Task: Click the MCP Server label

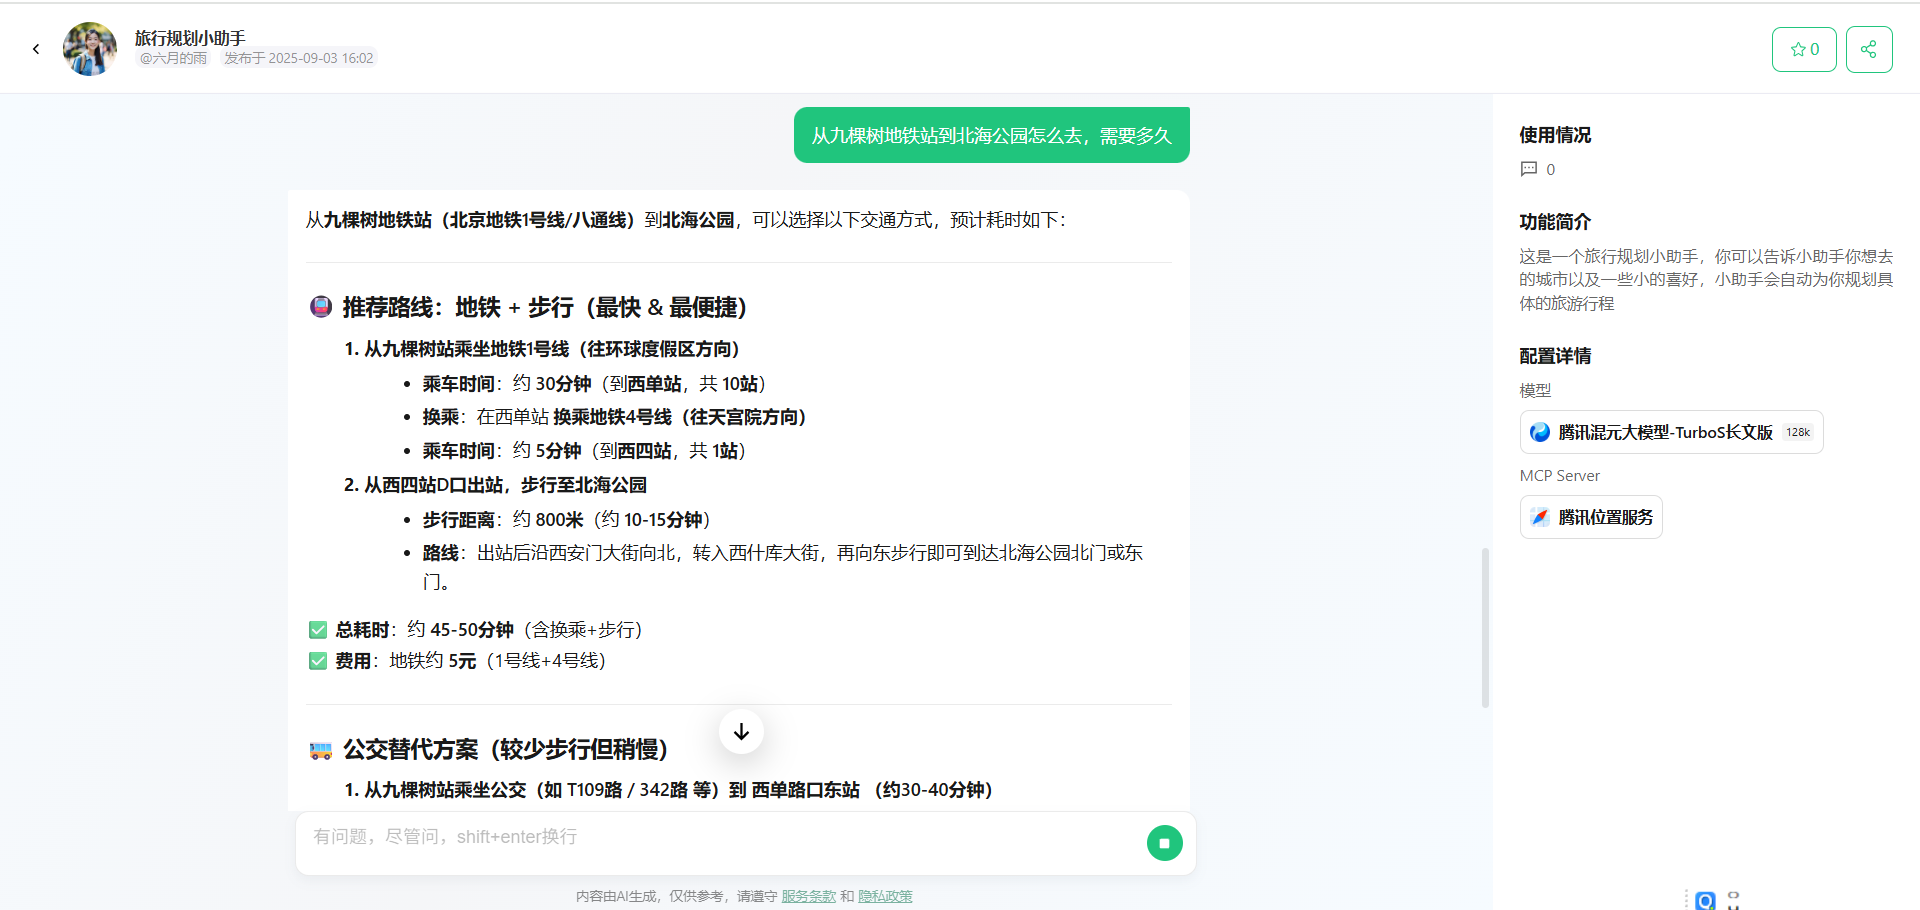Action: [1560, 476]
